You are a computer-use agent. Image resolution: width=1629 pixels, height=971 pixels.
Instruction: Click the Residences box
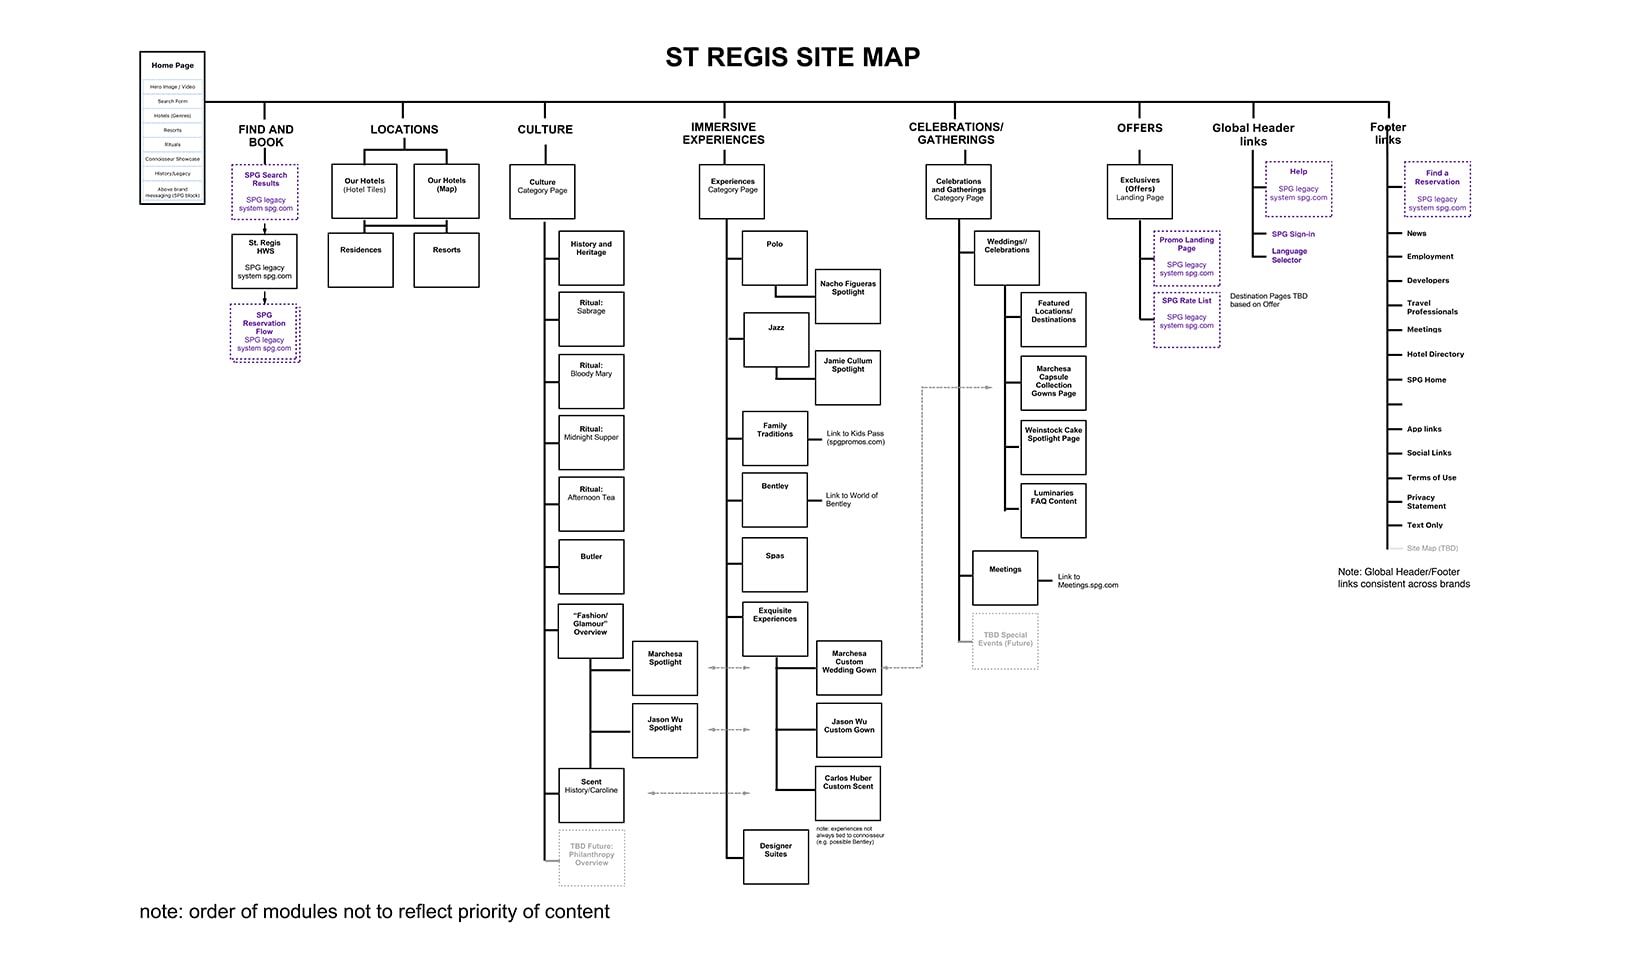[360, 260]
